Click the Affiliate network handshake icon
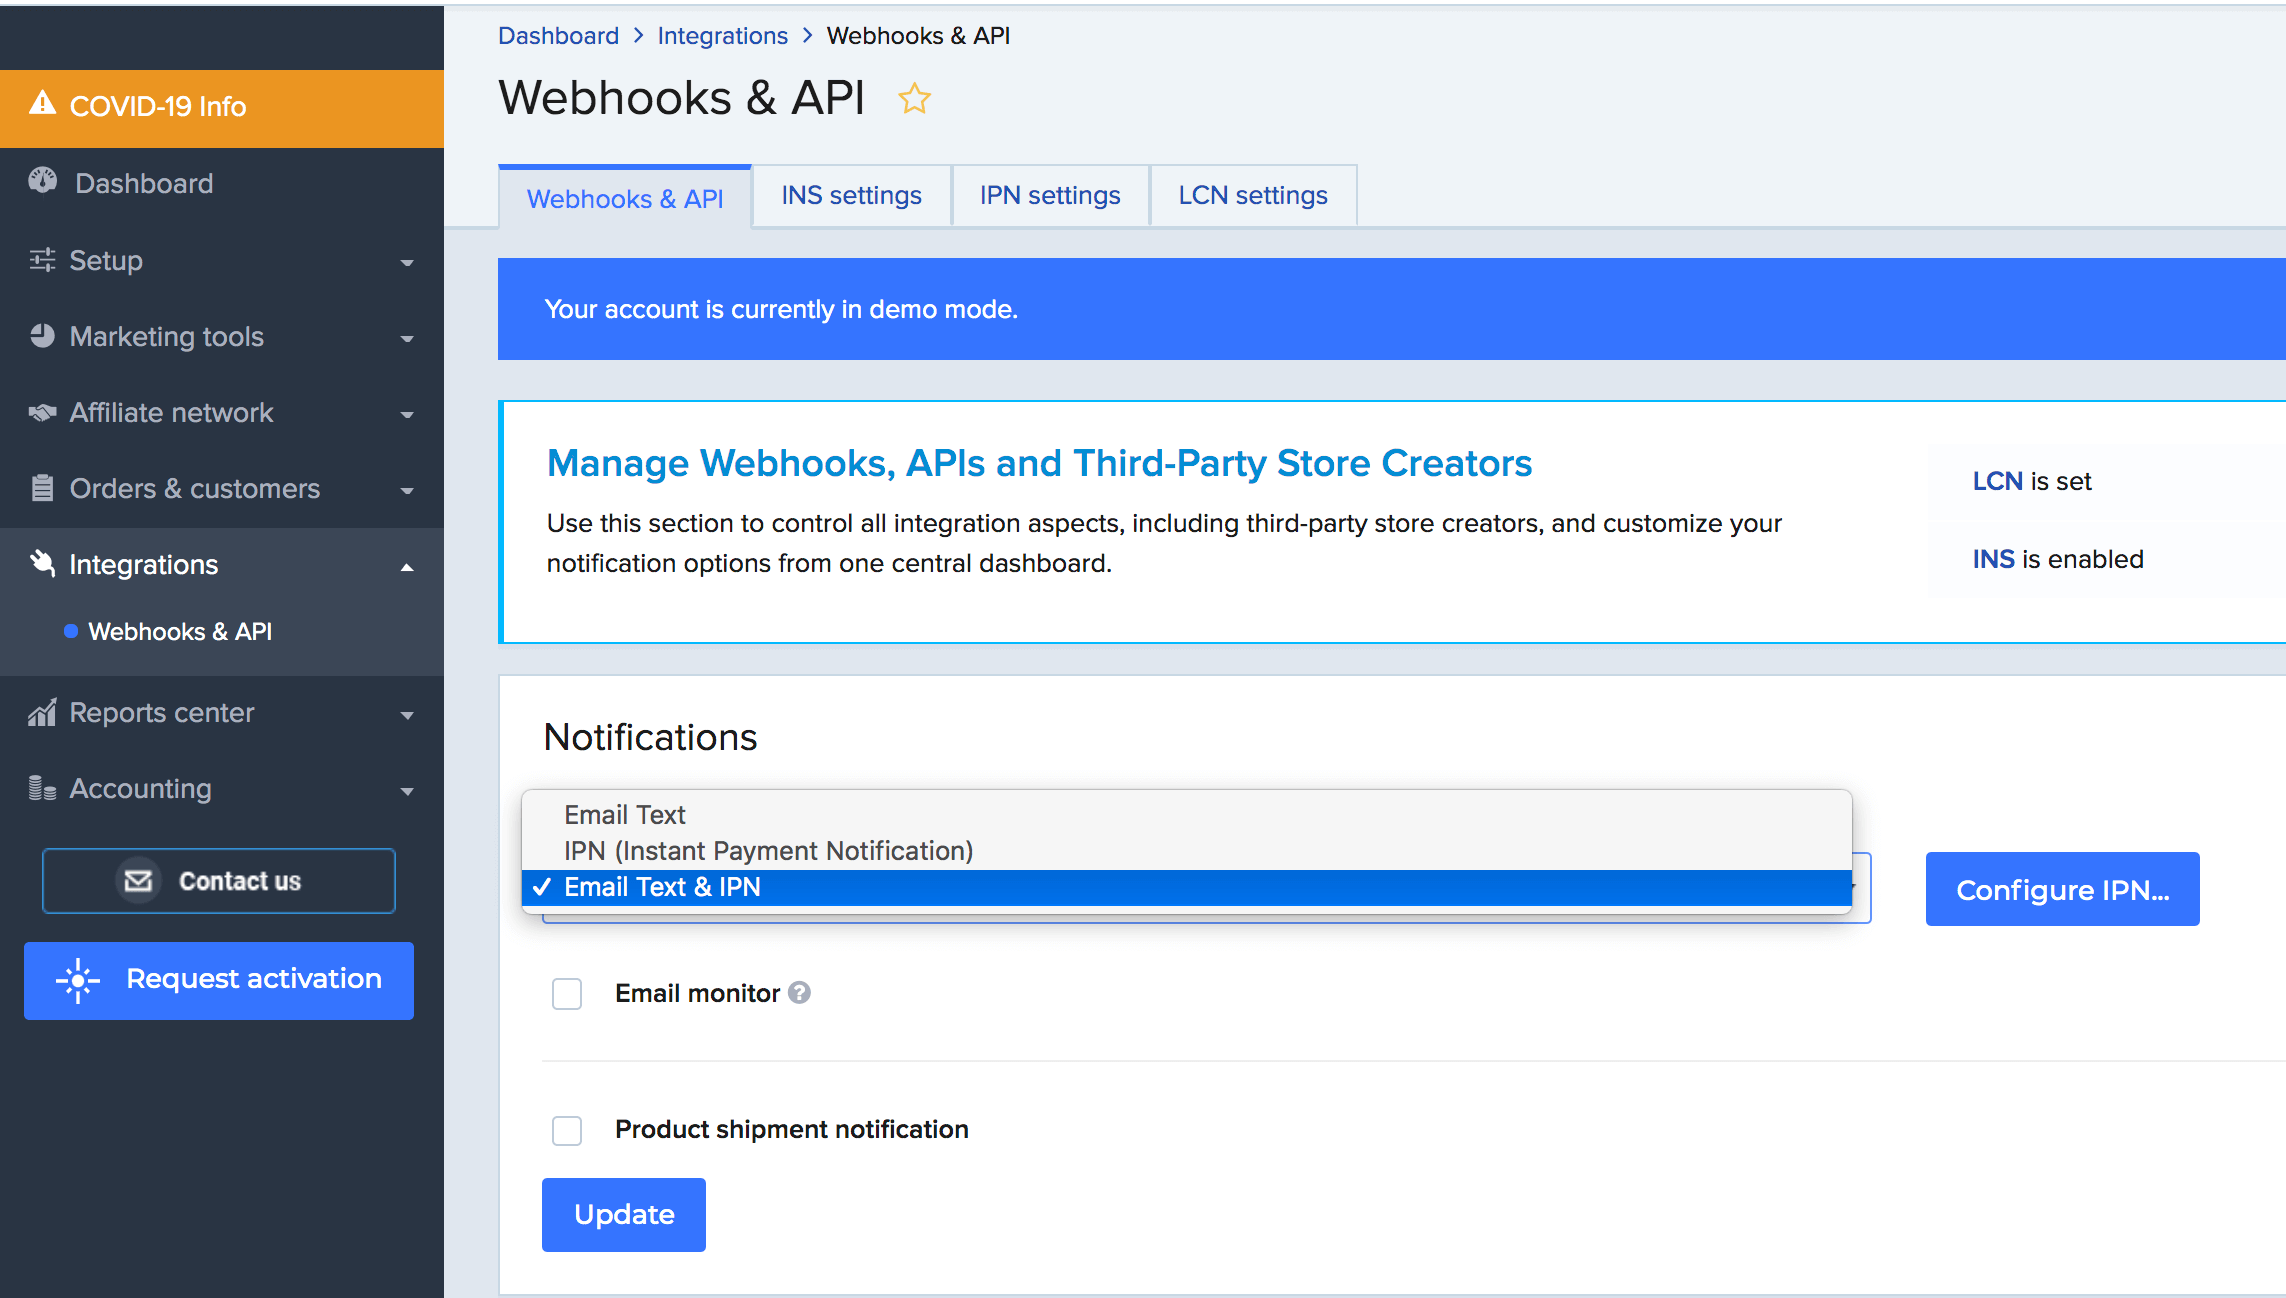 [42, 412]
